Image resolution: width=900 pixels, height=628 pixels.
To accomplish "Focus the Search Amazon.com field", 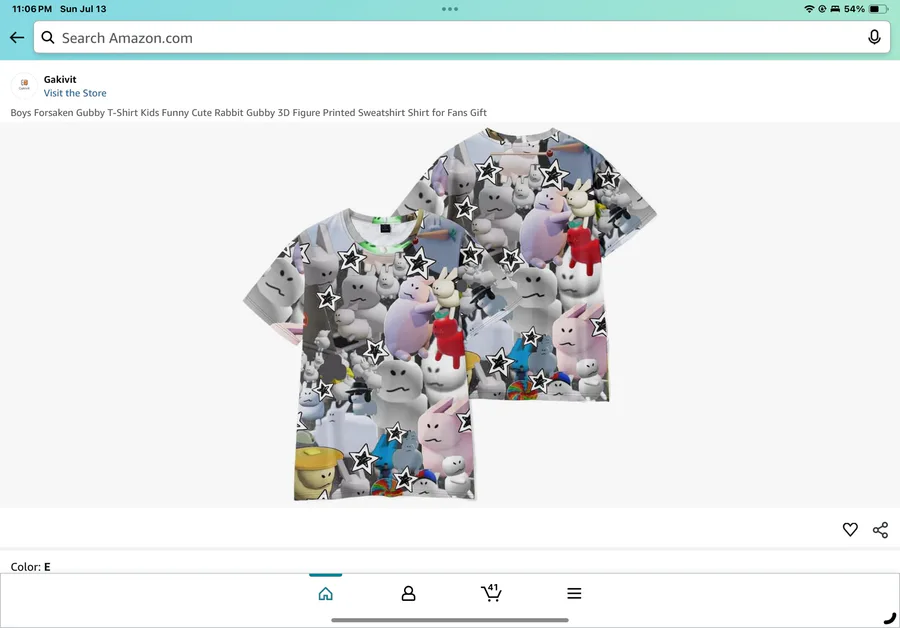I will point(461,37).
